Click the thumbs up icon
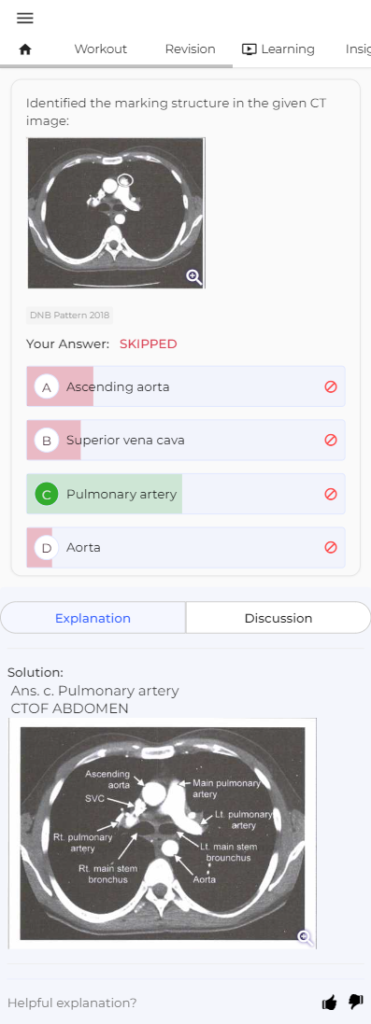The image size is (371, 1024). click(330, 1002)
